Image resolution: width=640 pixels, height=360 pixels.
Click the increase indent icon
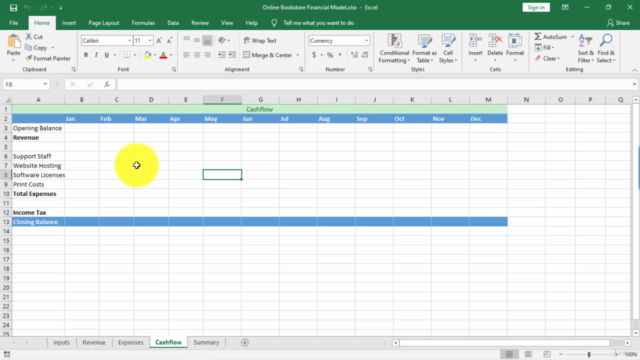click(x=232, y=55)
